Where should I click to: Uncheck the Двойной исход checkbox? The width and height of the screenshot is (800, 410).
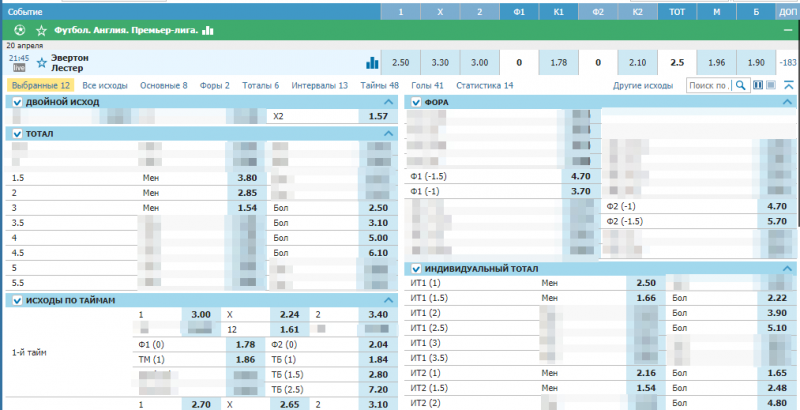pyautogui.click(x=16, y=102)
